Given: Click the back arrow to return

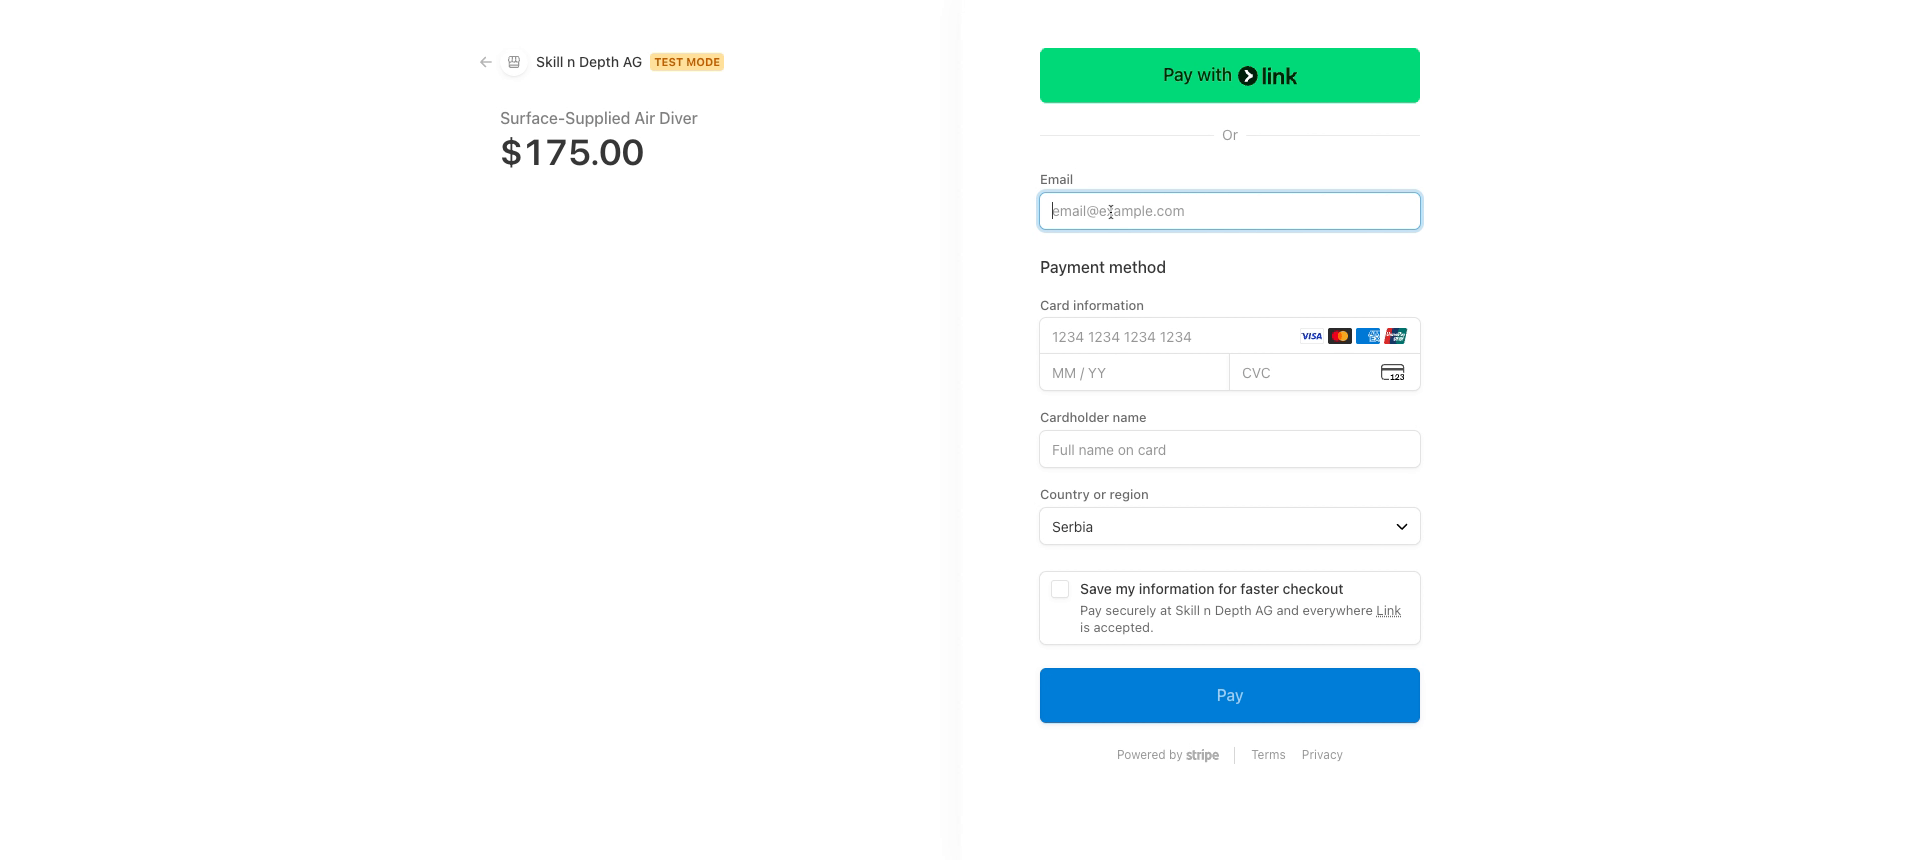Looking at the screenshot, I should click(485, 61).
